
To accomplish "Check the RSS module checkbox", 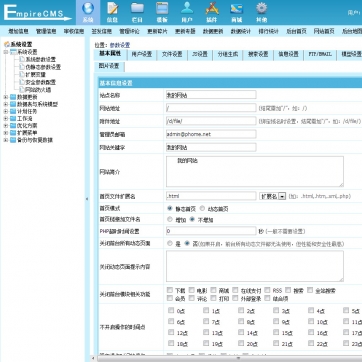I will click(267, 290).
